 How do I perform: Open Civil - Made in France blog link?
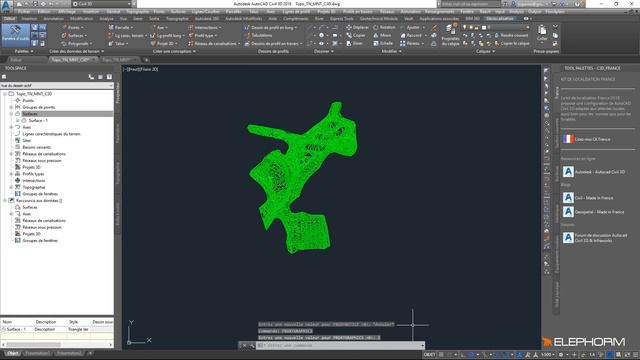tap(588, 198)
